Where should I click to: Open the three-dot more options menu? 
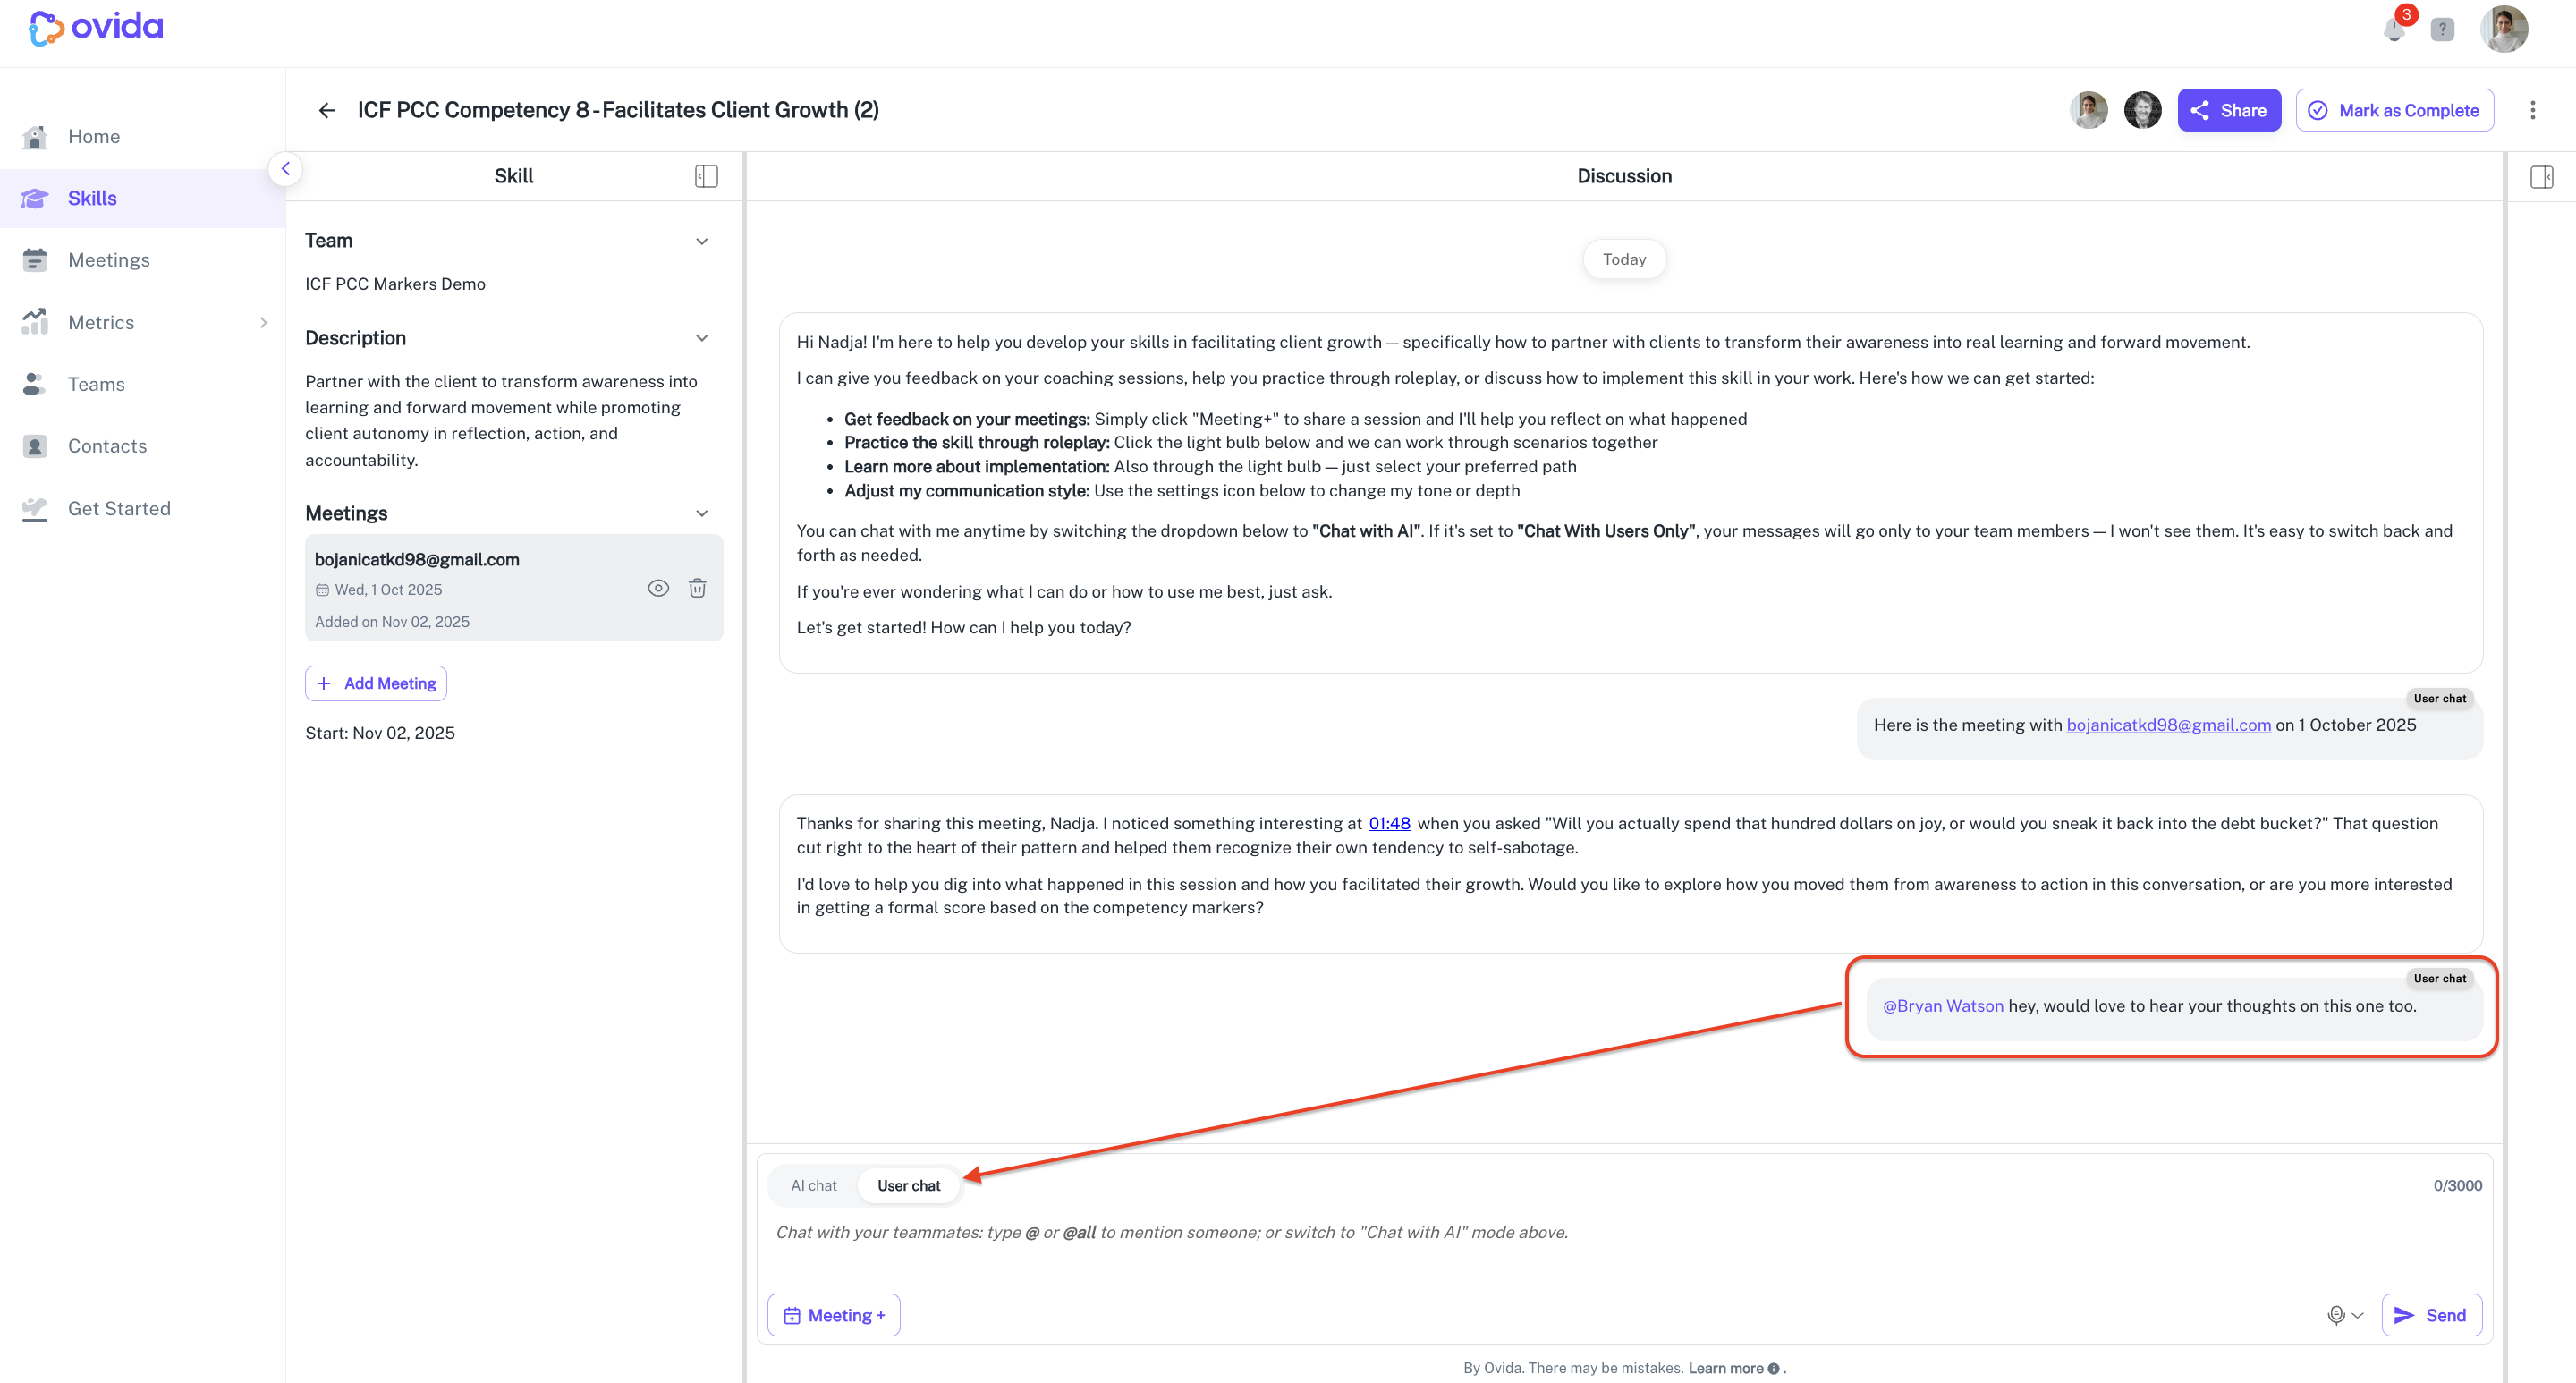pyautogui.click(x=2533, y=110)
